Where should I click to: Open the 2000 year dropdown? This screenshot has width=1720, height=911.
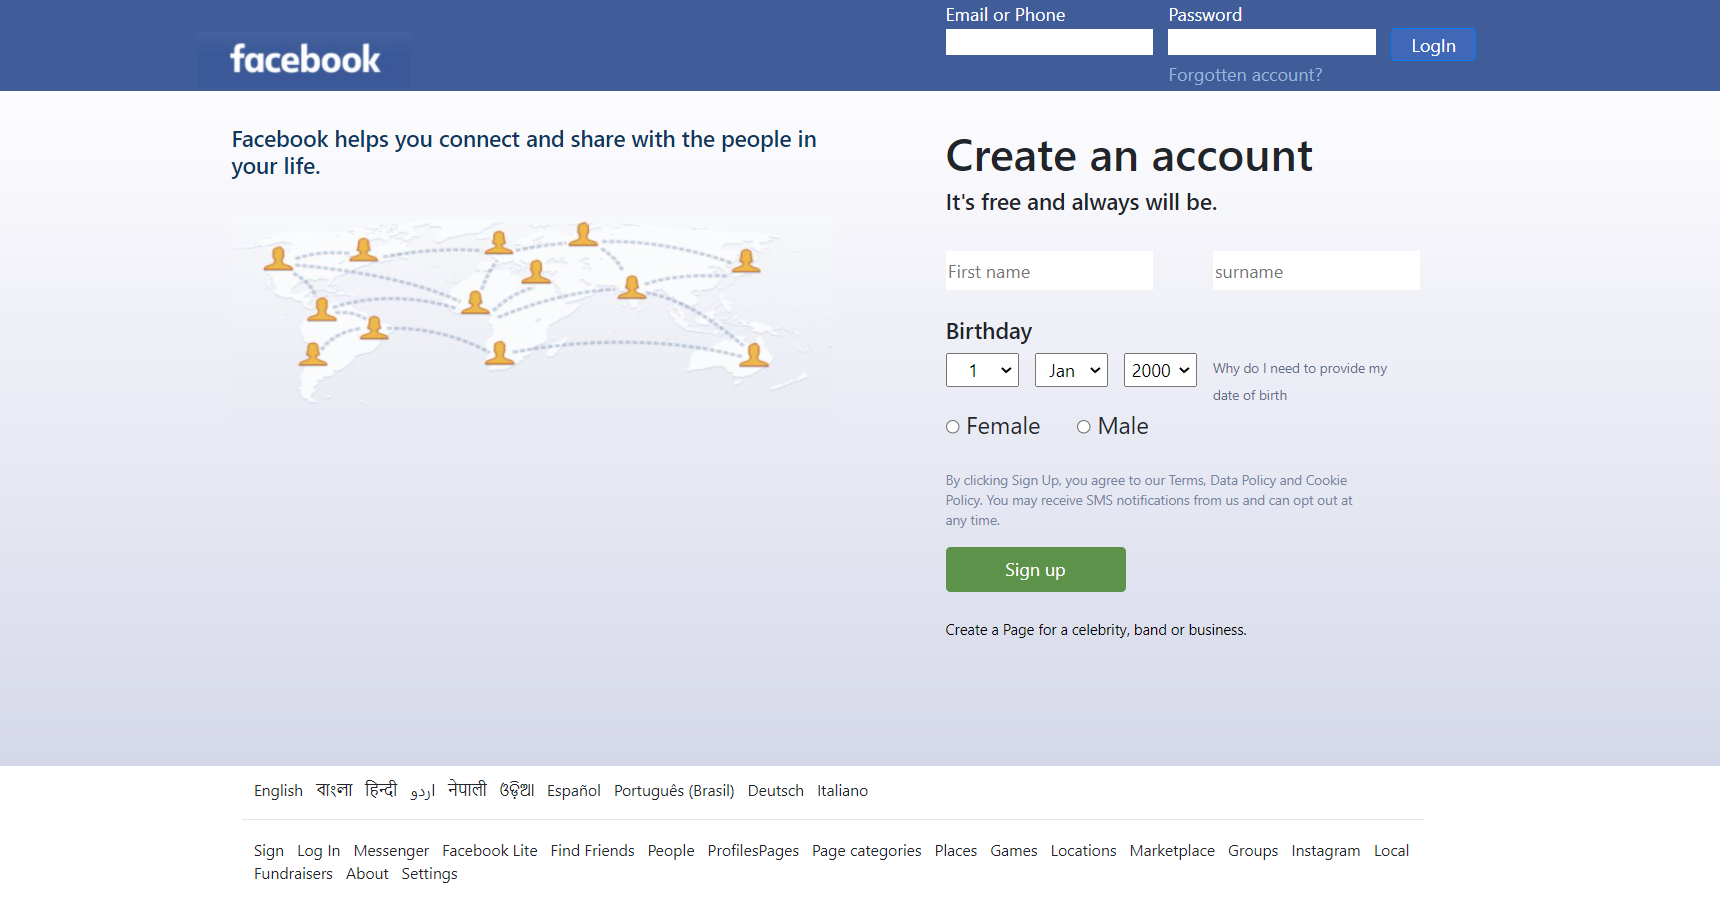1159,370
